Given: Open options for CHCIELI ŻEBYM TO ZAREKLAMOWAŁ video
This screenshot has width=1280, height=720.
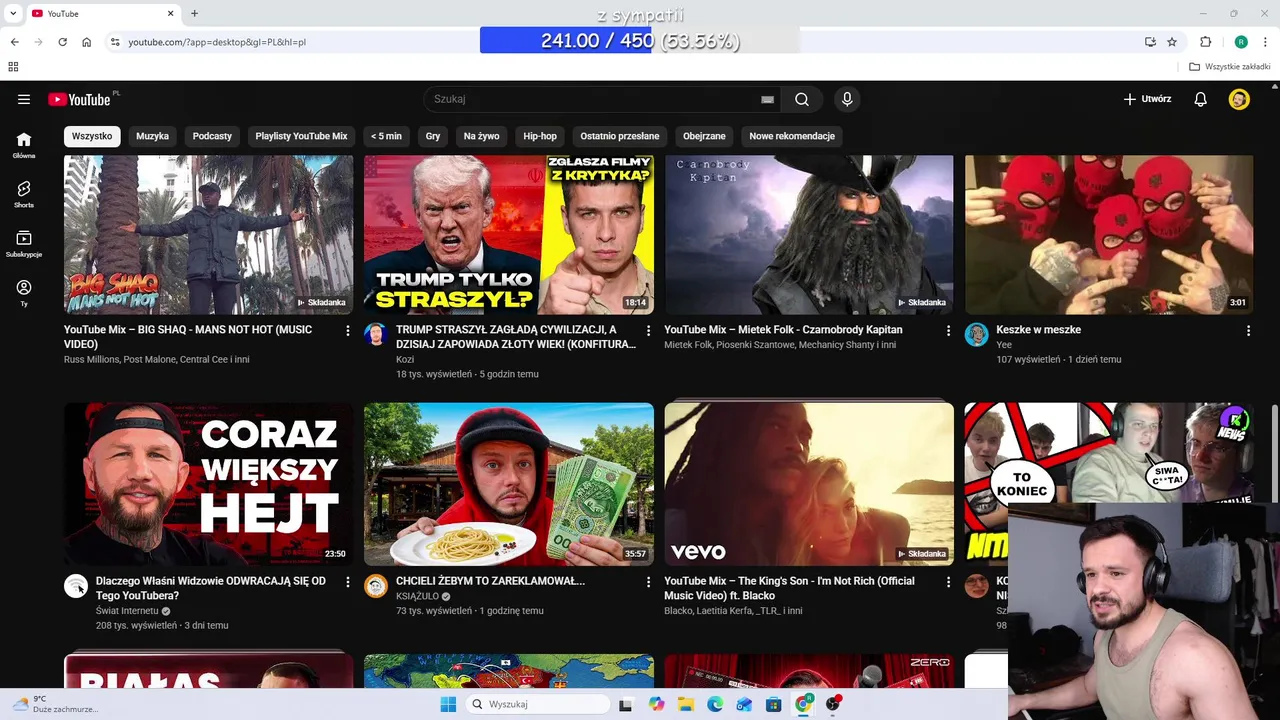Looking at the screenshot, I should [648, 581].
